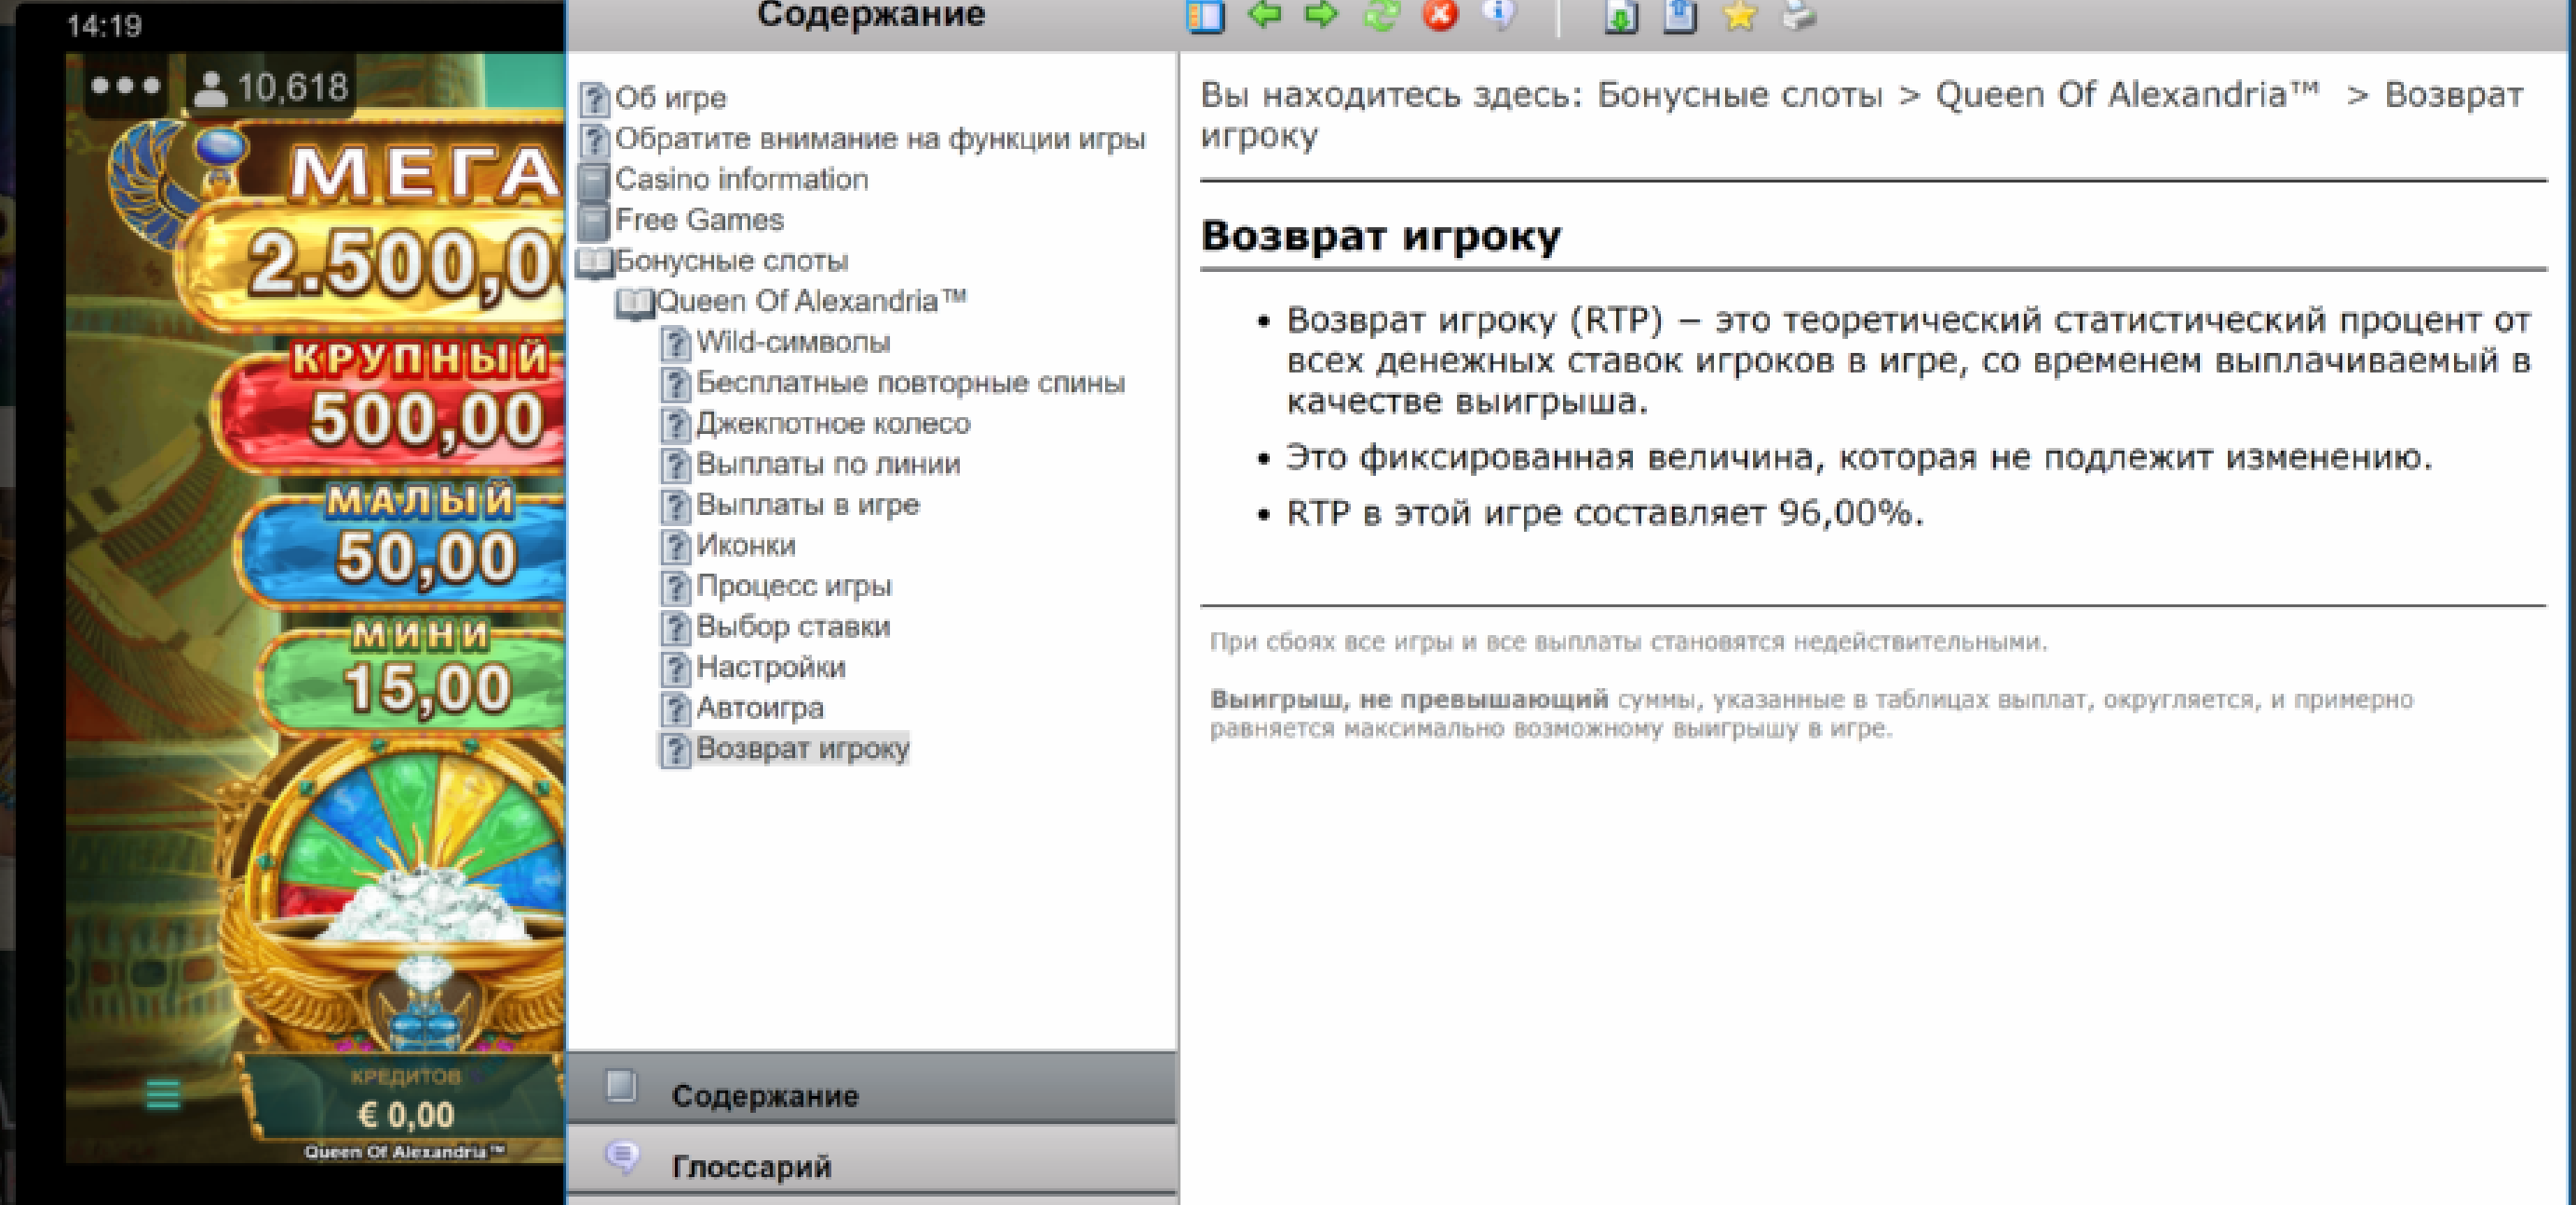
Task: Refresh the help page
Action: 1381,14
